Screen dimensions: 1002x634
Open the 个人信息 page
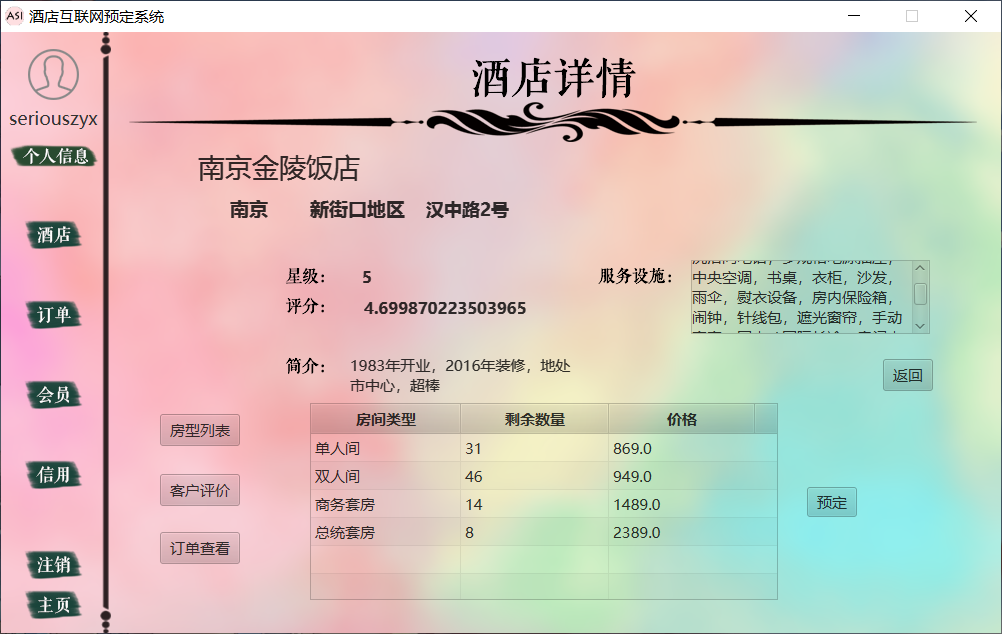coord(55,156)
